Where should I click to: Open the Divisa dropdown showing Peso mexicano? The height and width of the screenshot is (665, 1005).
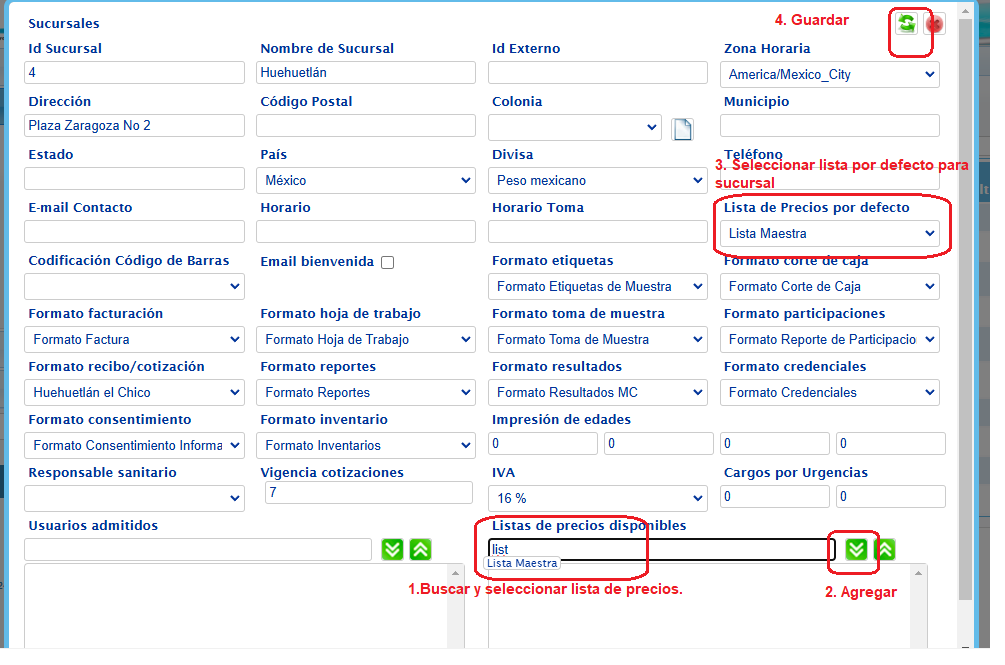coord(597,181)
